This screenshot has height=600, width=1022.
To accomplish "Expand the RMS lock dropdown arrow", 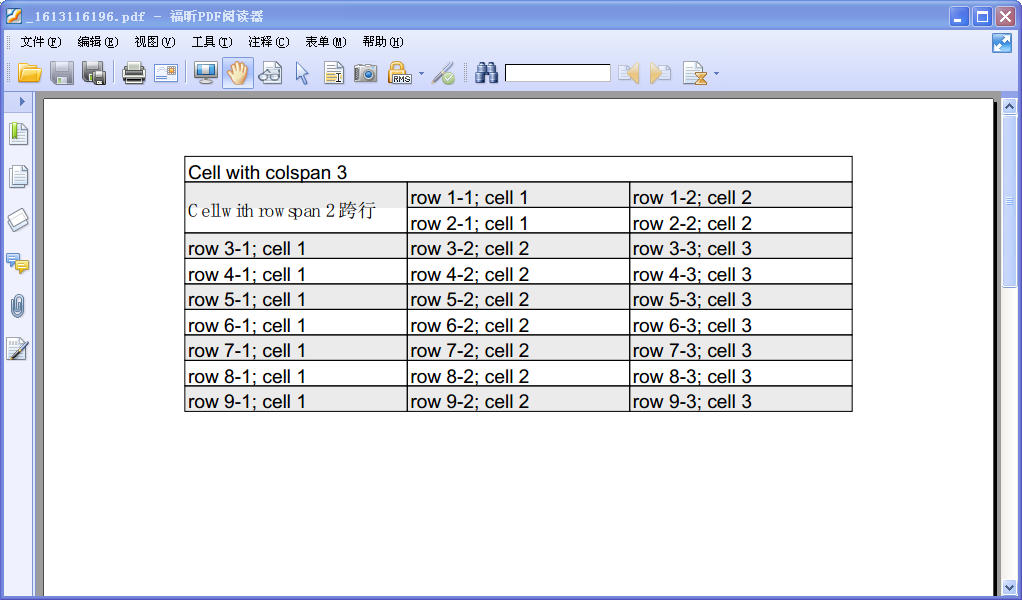I will (x=421, y=73).
